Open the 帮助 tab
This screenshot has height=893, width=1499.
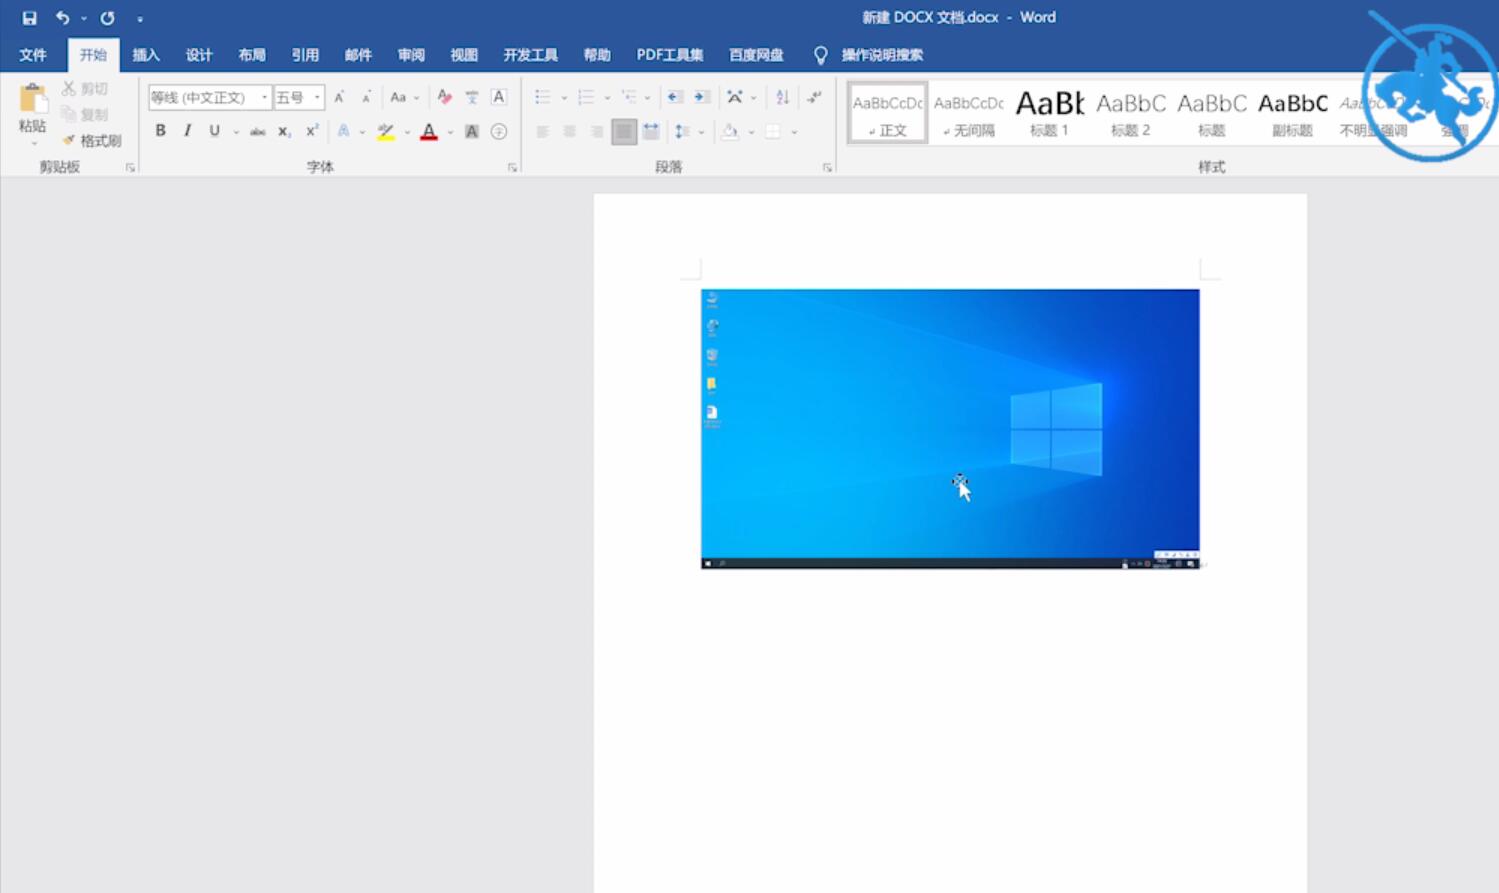click(597, 55)
